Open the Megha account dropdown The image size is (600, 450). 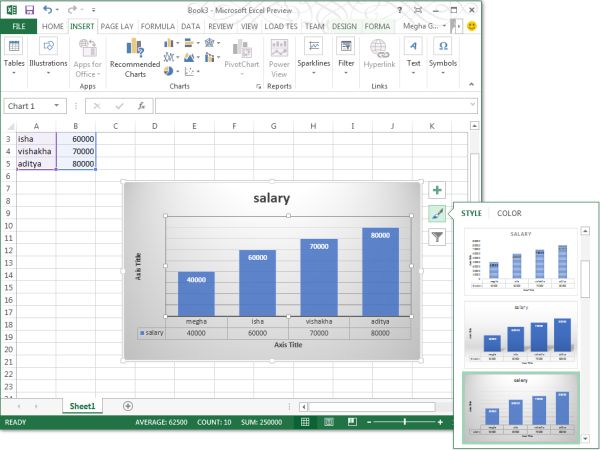pos(424,26)
